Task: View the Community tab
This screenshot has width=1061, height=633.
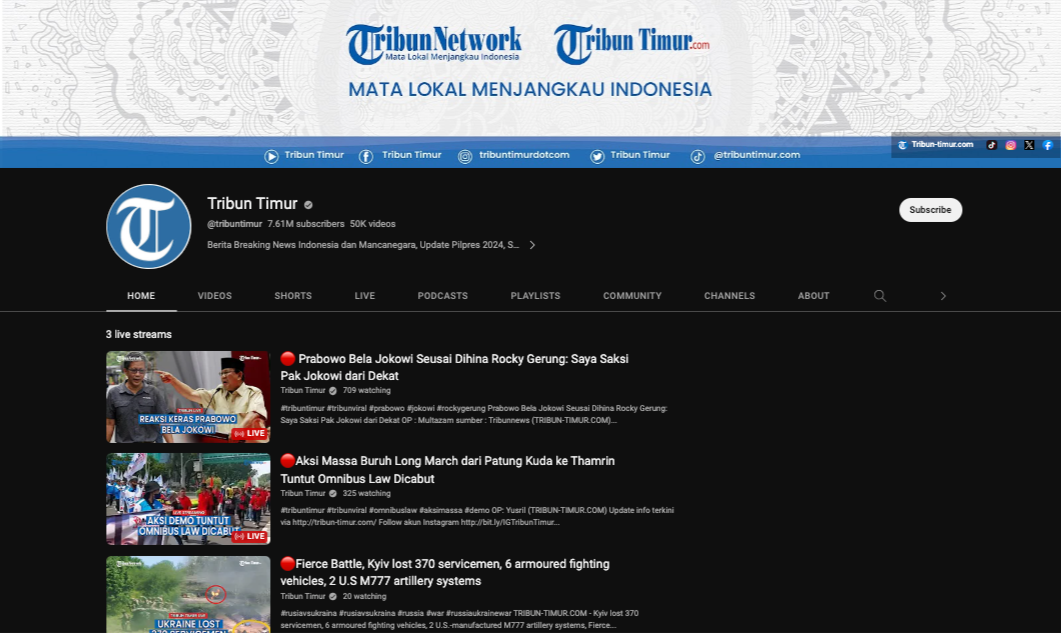Action: [633, 296]
